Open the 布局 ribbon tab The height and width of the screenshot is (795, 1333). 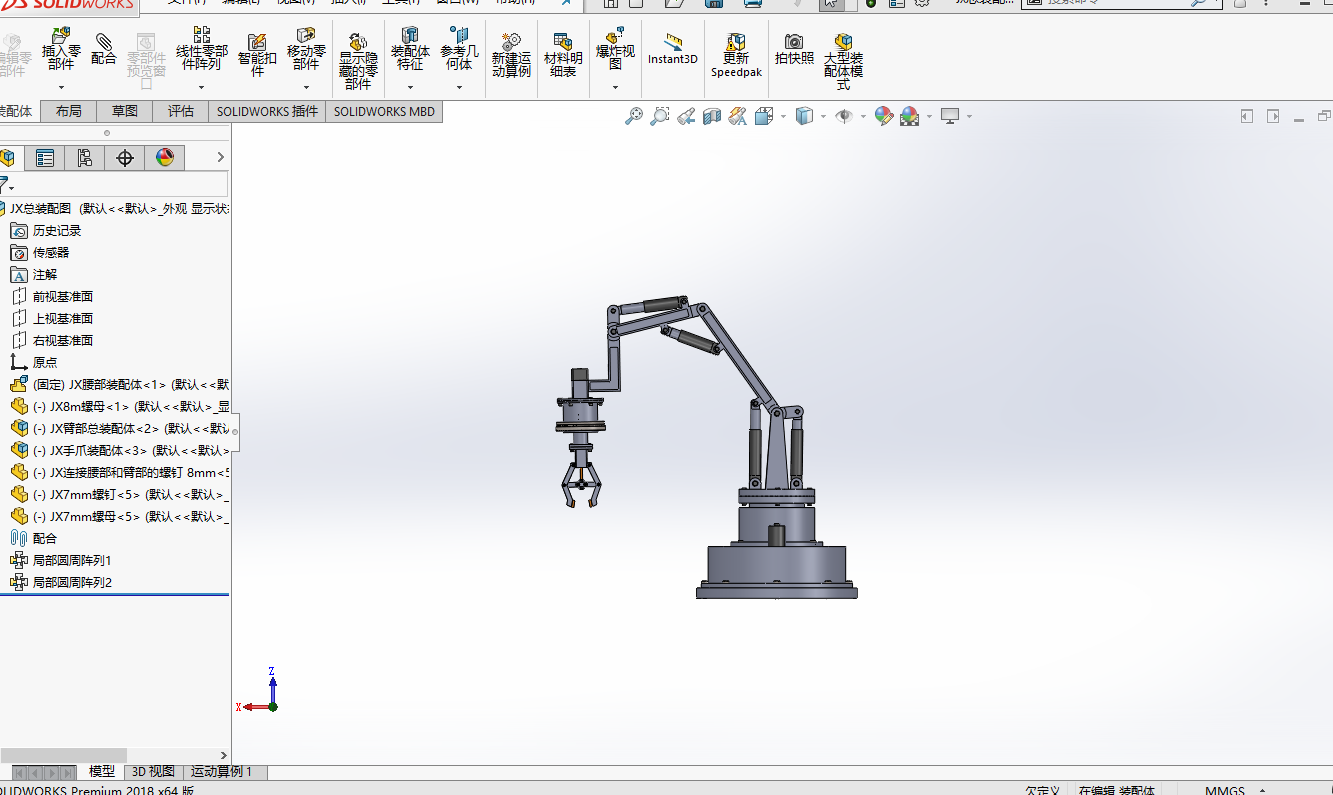click(x=67, y=111)
